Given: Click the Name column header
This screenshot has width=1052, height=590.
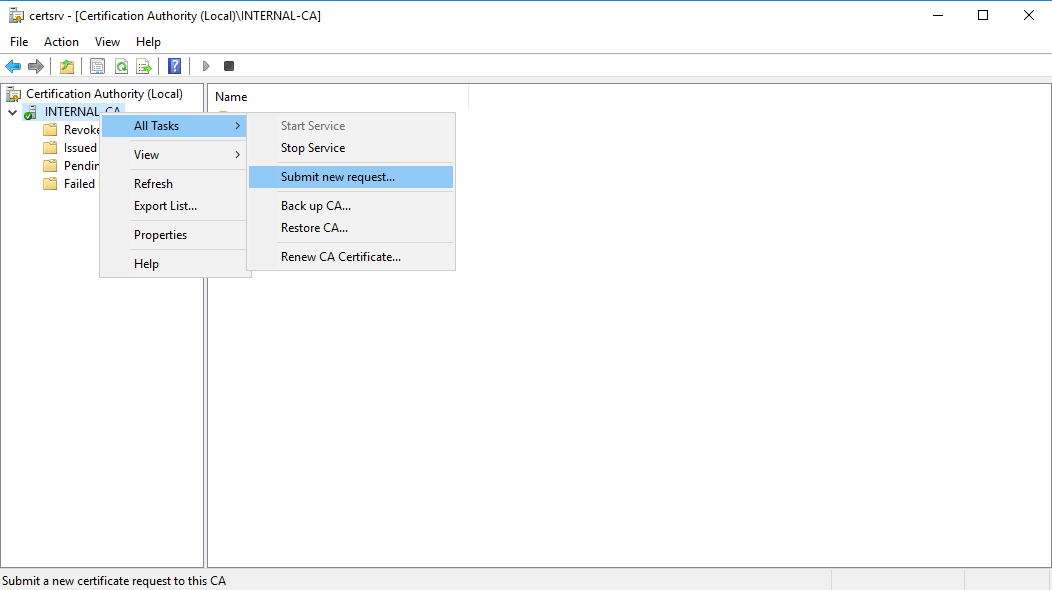Looking at the screenshot, I should (231, 97).
